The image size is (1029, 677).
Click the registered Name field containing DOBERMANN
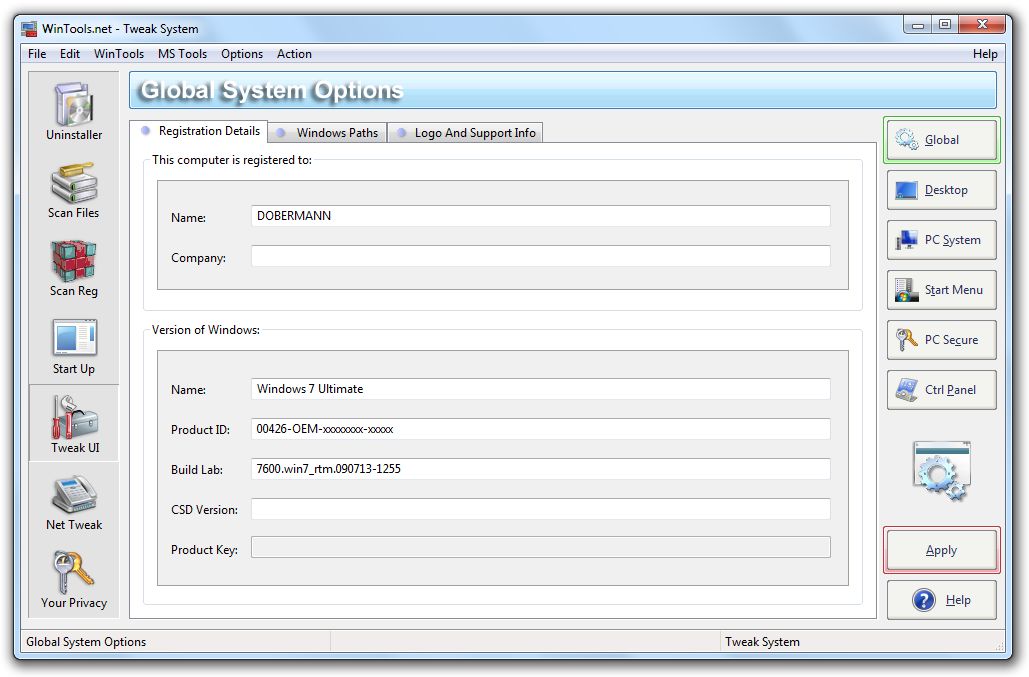[x=541, y=216]
